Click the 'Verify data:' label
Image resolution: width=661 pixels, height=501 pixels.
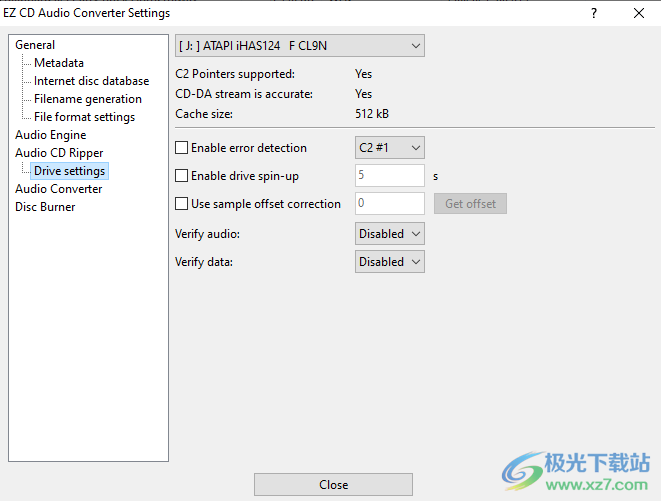(x=204, y=262)
